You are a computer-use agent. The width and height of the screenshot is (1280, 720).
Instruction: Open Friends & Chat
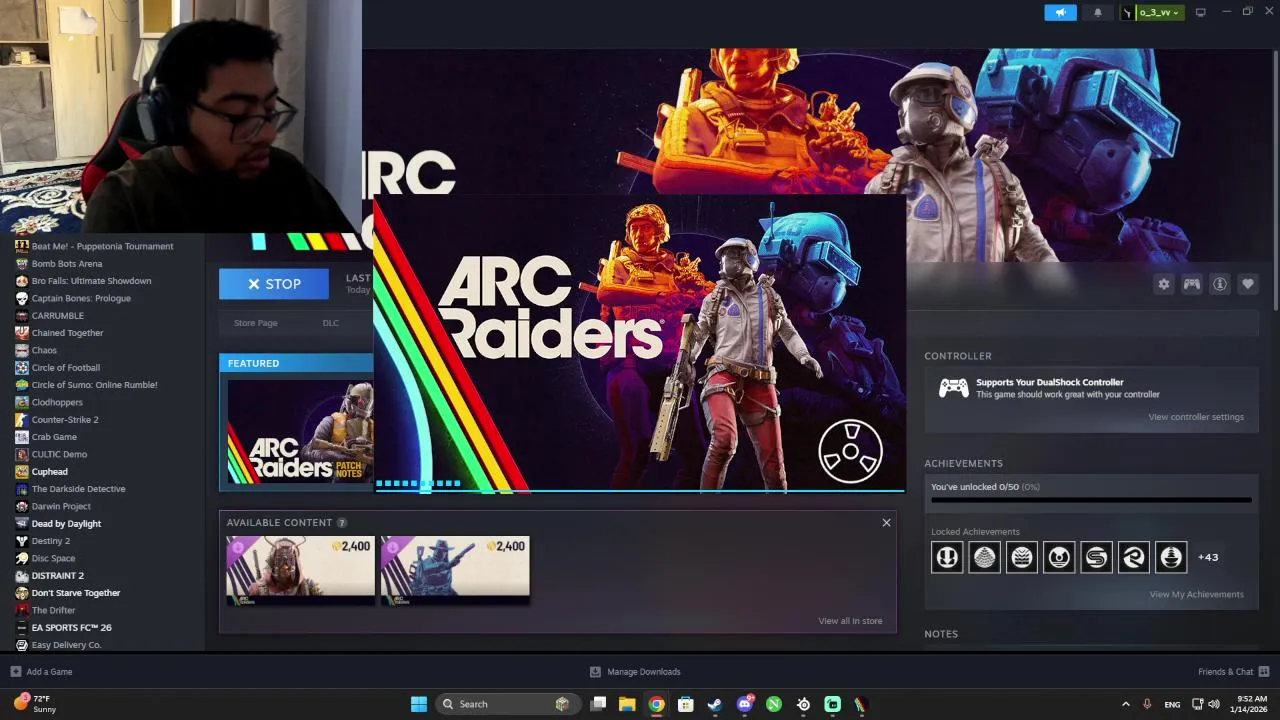[1234, 672]
